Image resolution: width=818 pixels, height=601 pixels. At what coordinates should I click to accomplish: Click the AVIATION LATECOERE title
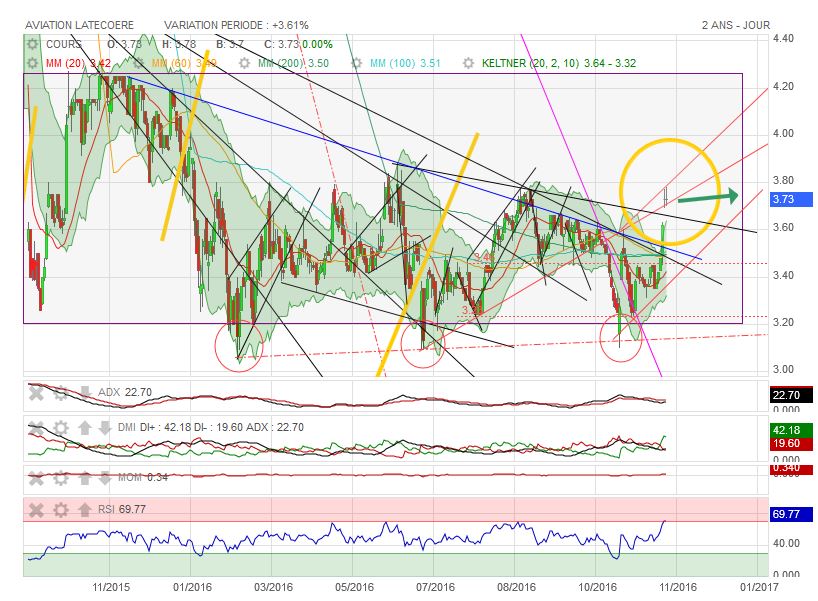coord(79,25)
